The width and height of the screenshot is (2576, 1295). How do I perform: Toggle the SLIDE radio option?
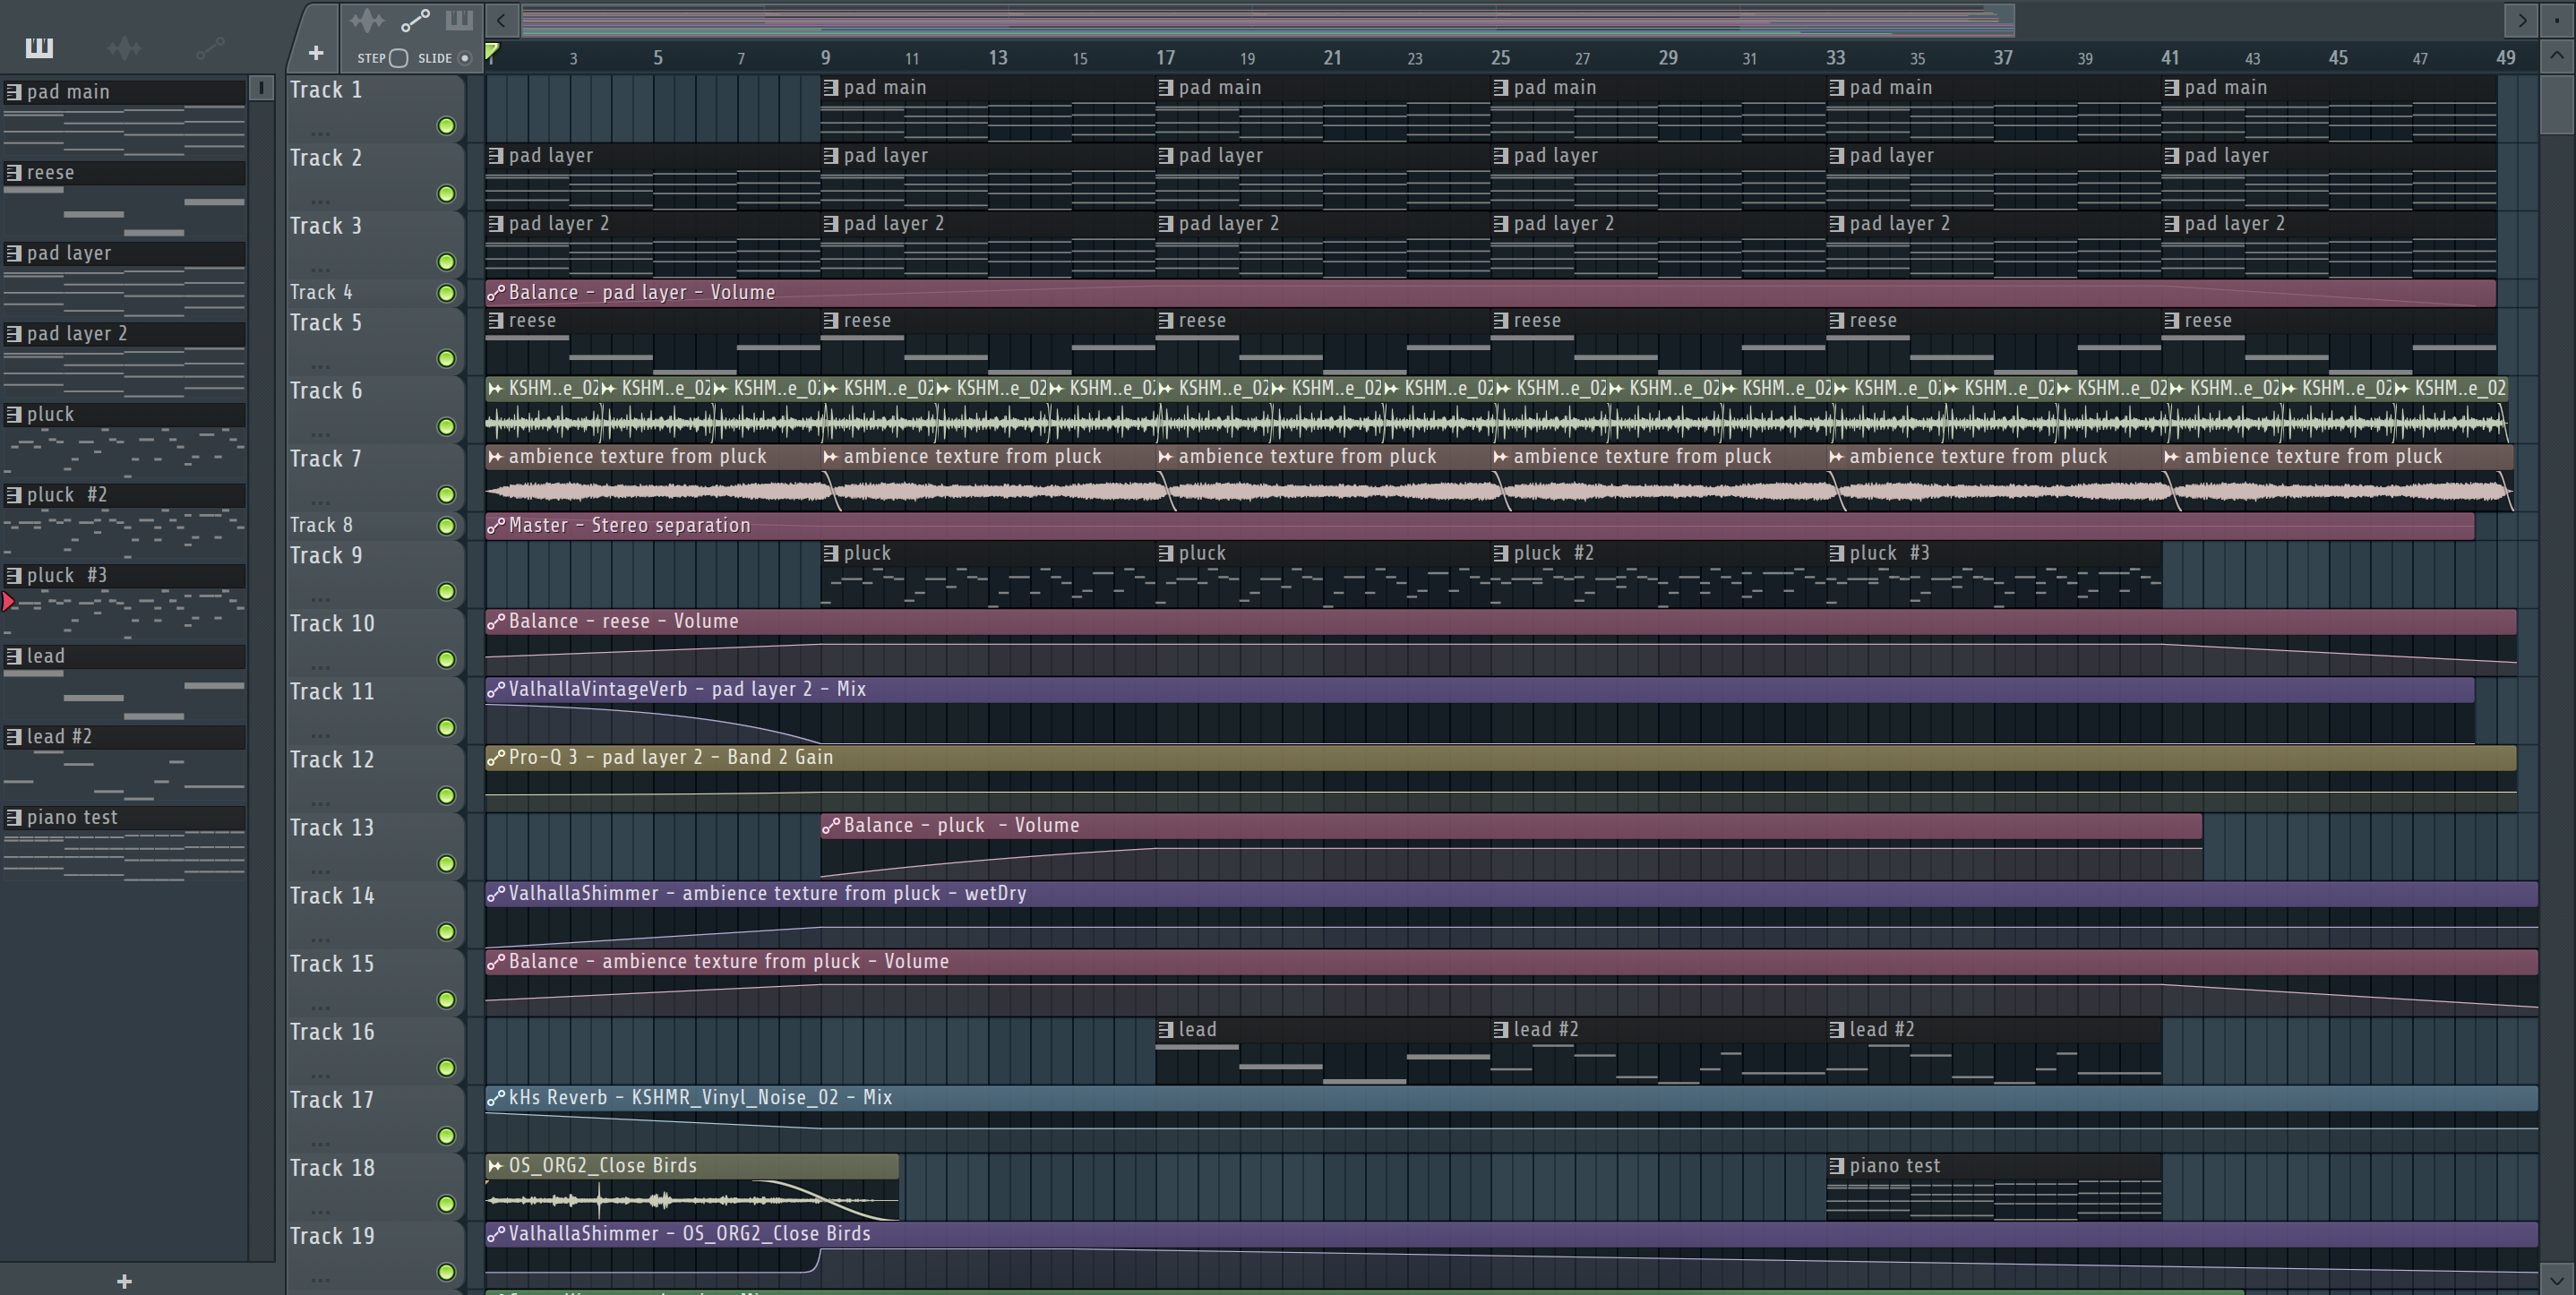tap(464, 58)
